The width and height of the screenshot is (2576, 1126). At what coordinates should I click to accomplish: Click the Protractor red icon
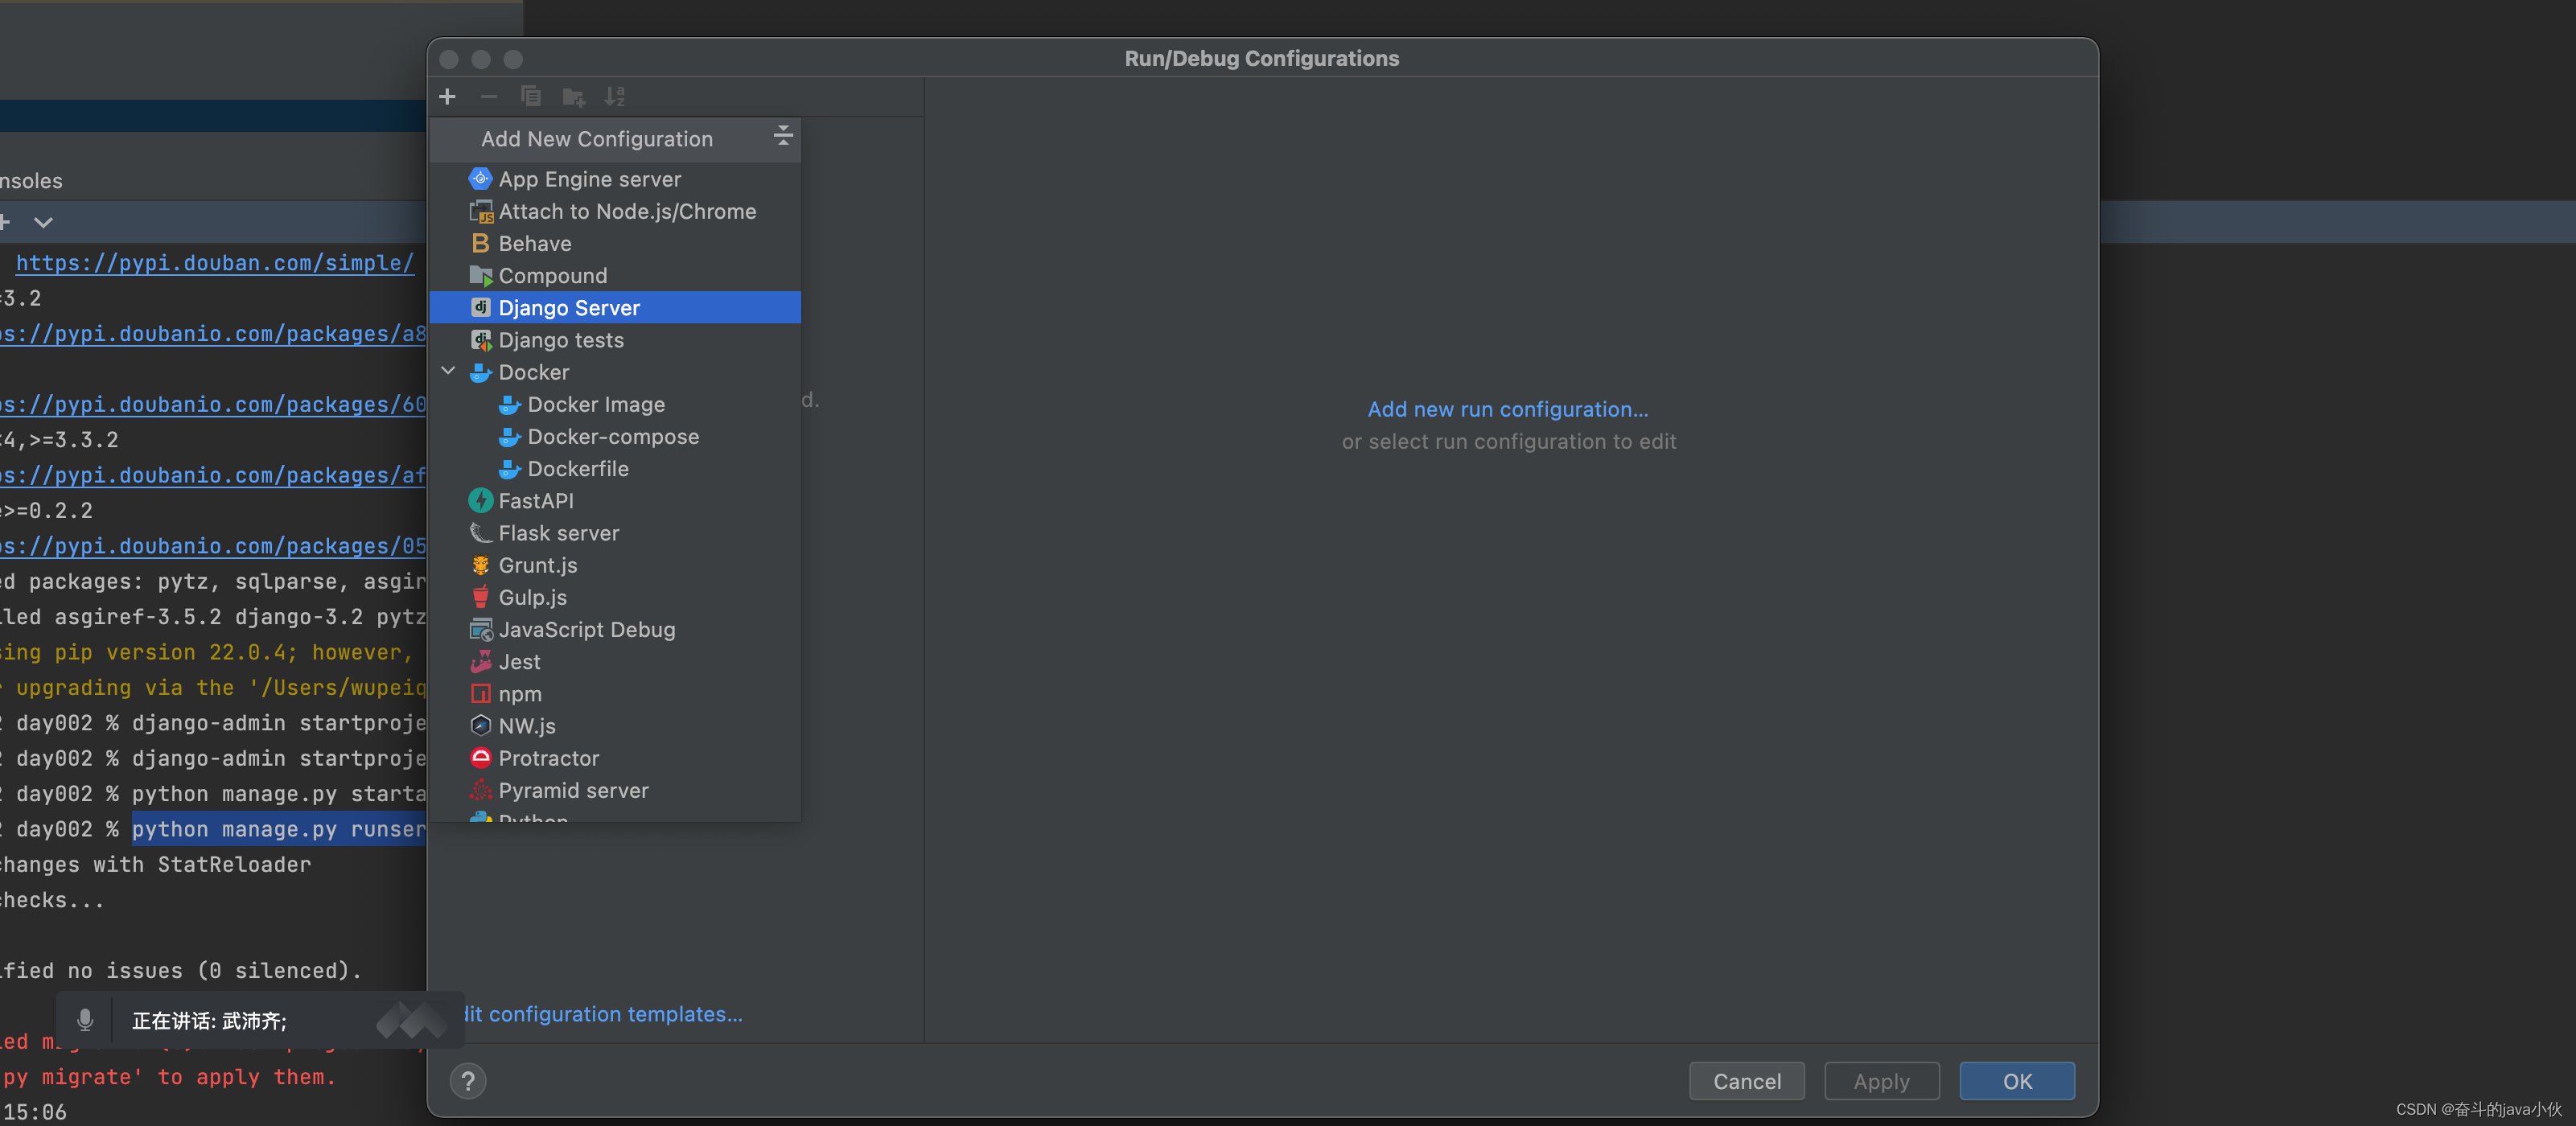[481, 757]
